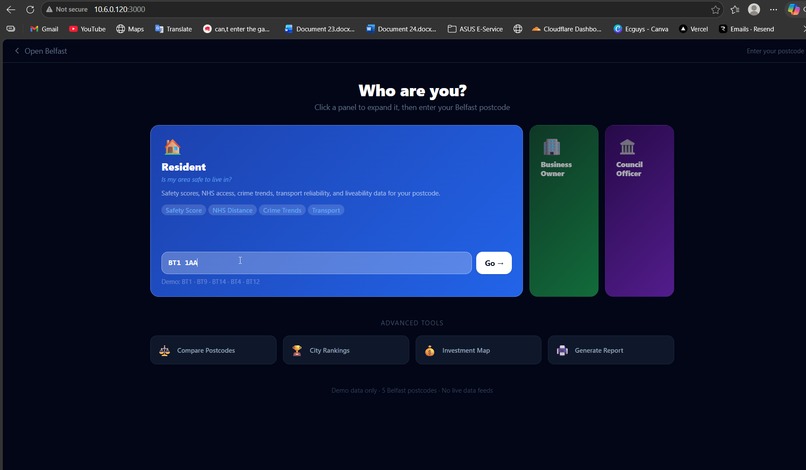Screen dimensions: 806x470
Task: Open the Vercel bookmark
Action: (x=693, y=29)
